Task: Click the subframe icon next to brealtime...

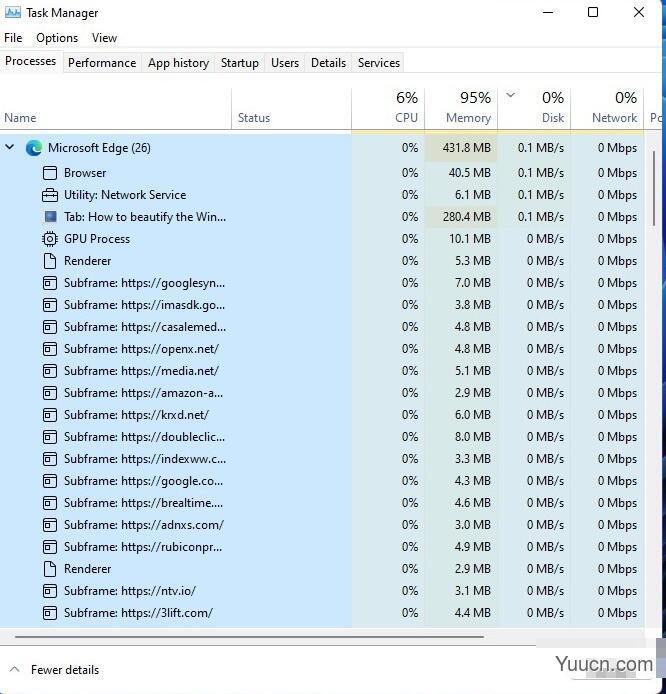Action: click(x=50, y=503)
